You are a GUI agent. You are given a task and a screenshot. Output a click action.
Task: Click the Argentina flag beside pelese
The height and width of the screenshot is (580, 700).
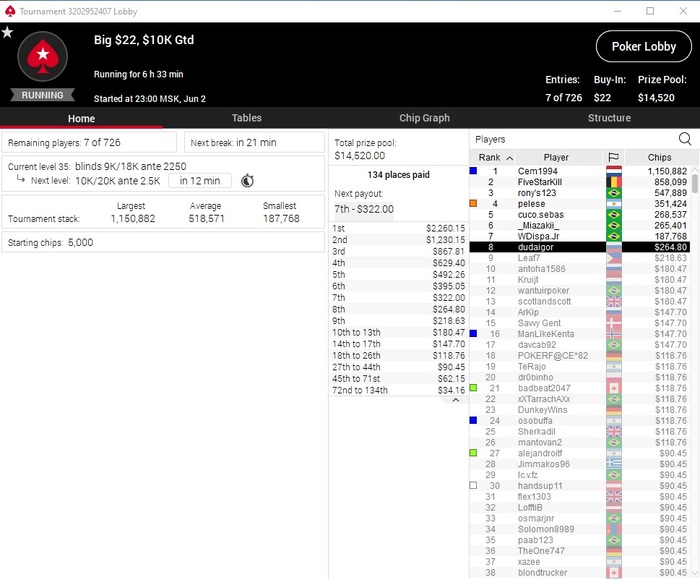pos(614,204)
